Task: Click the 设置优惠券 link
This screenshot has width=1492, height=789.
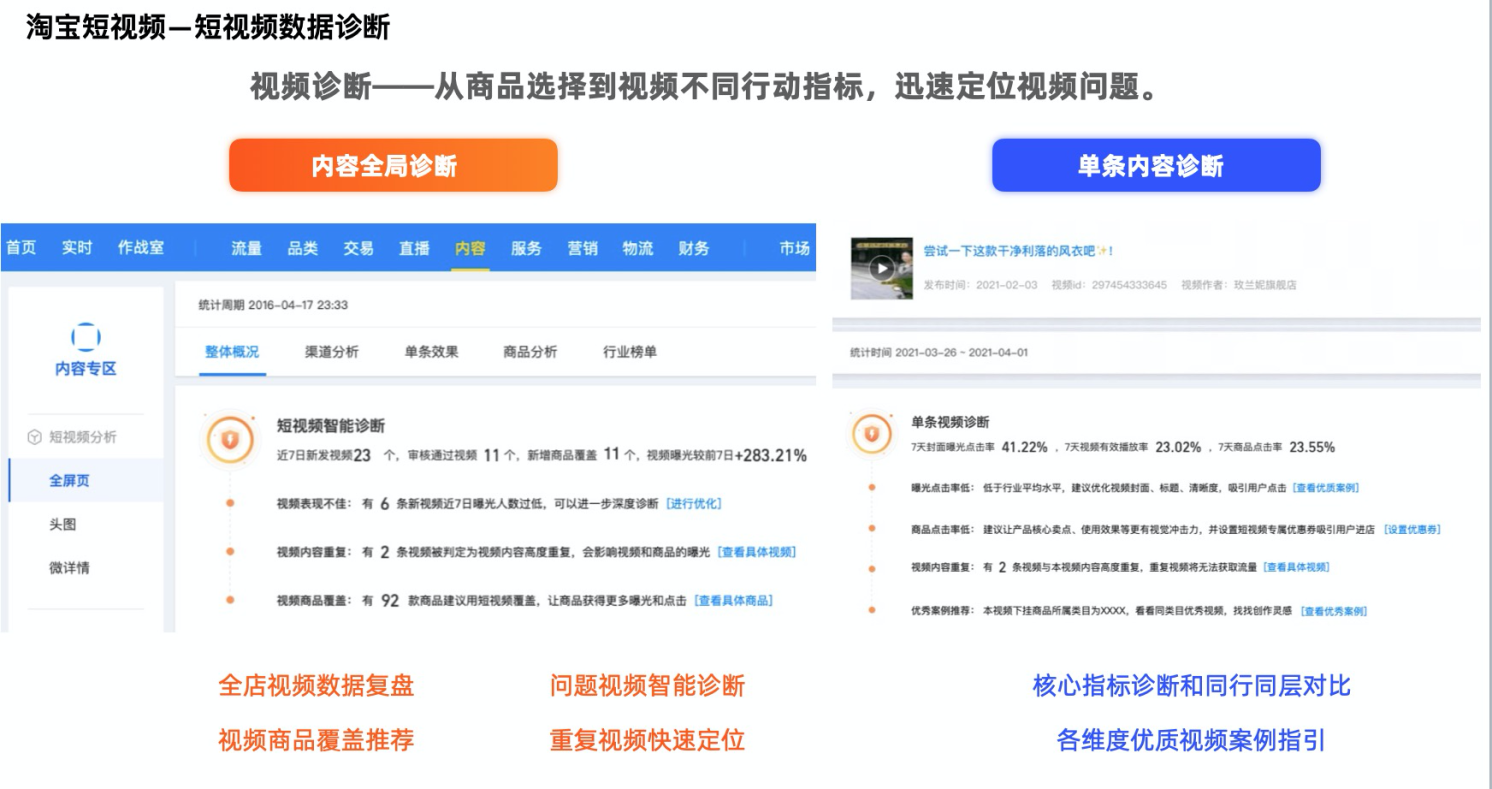Action: click(1412, 529)
